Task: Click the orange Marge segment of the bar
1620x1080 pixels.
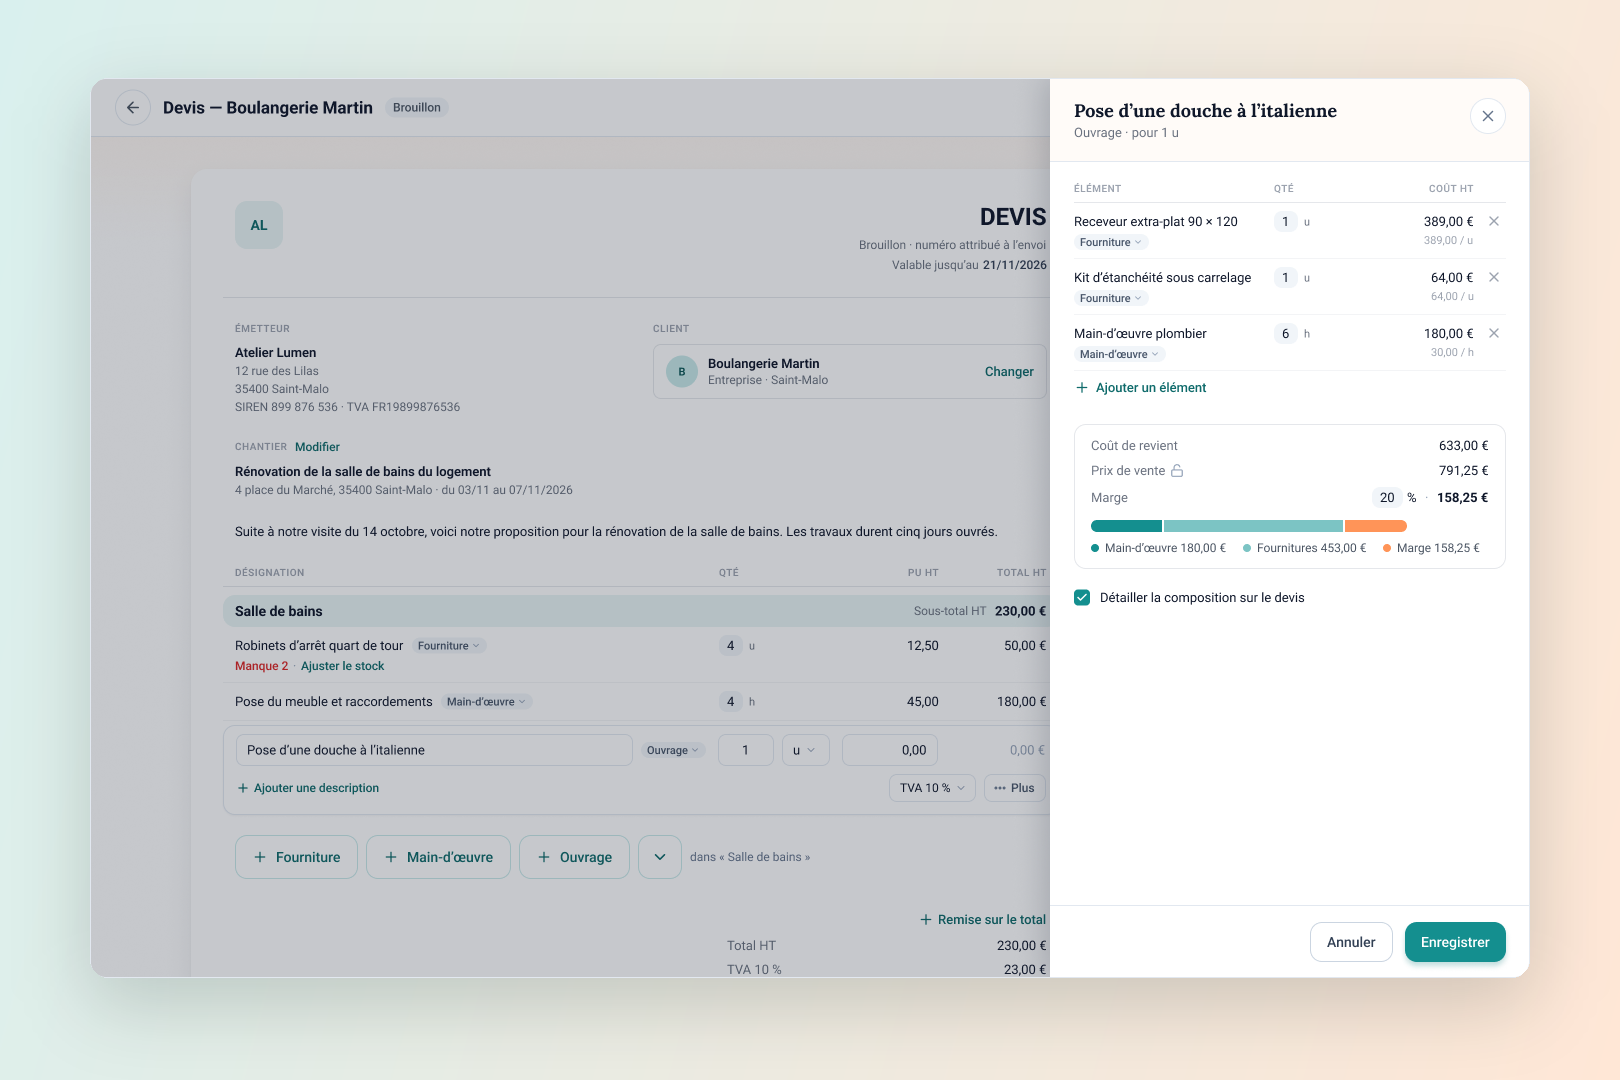Action: 1376,526
